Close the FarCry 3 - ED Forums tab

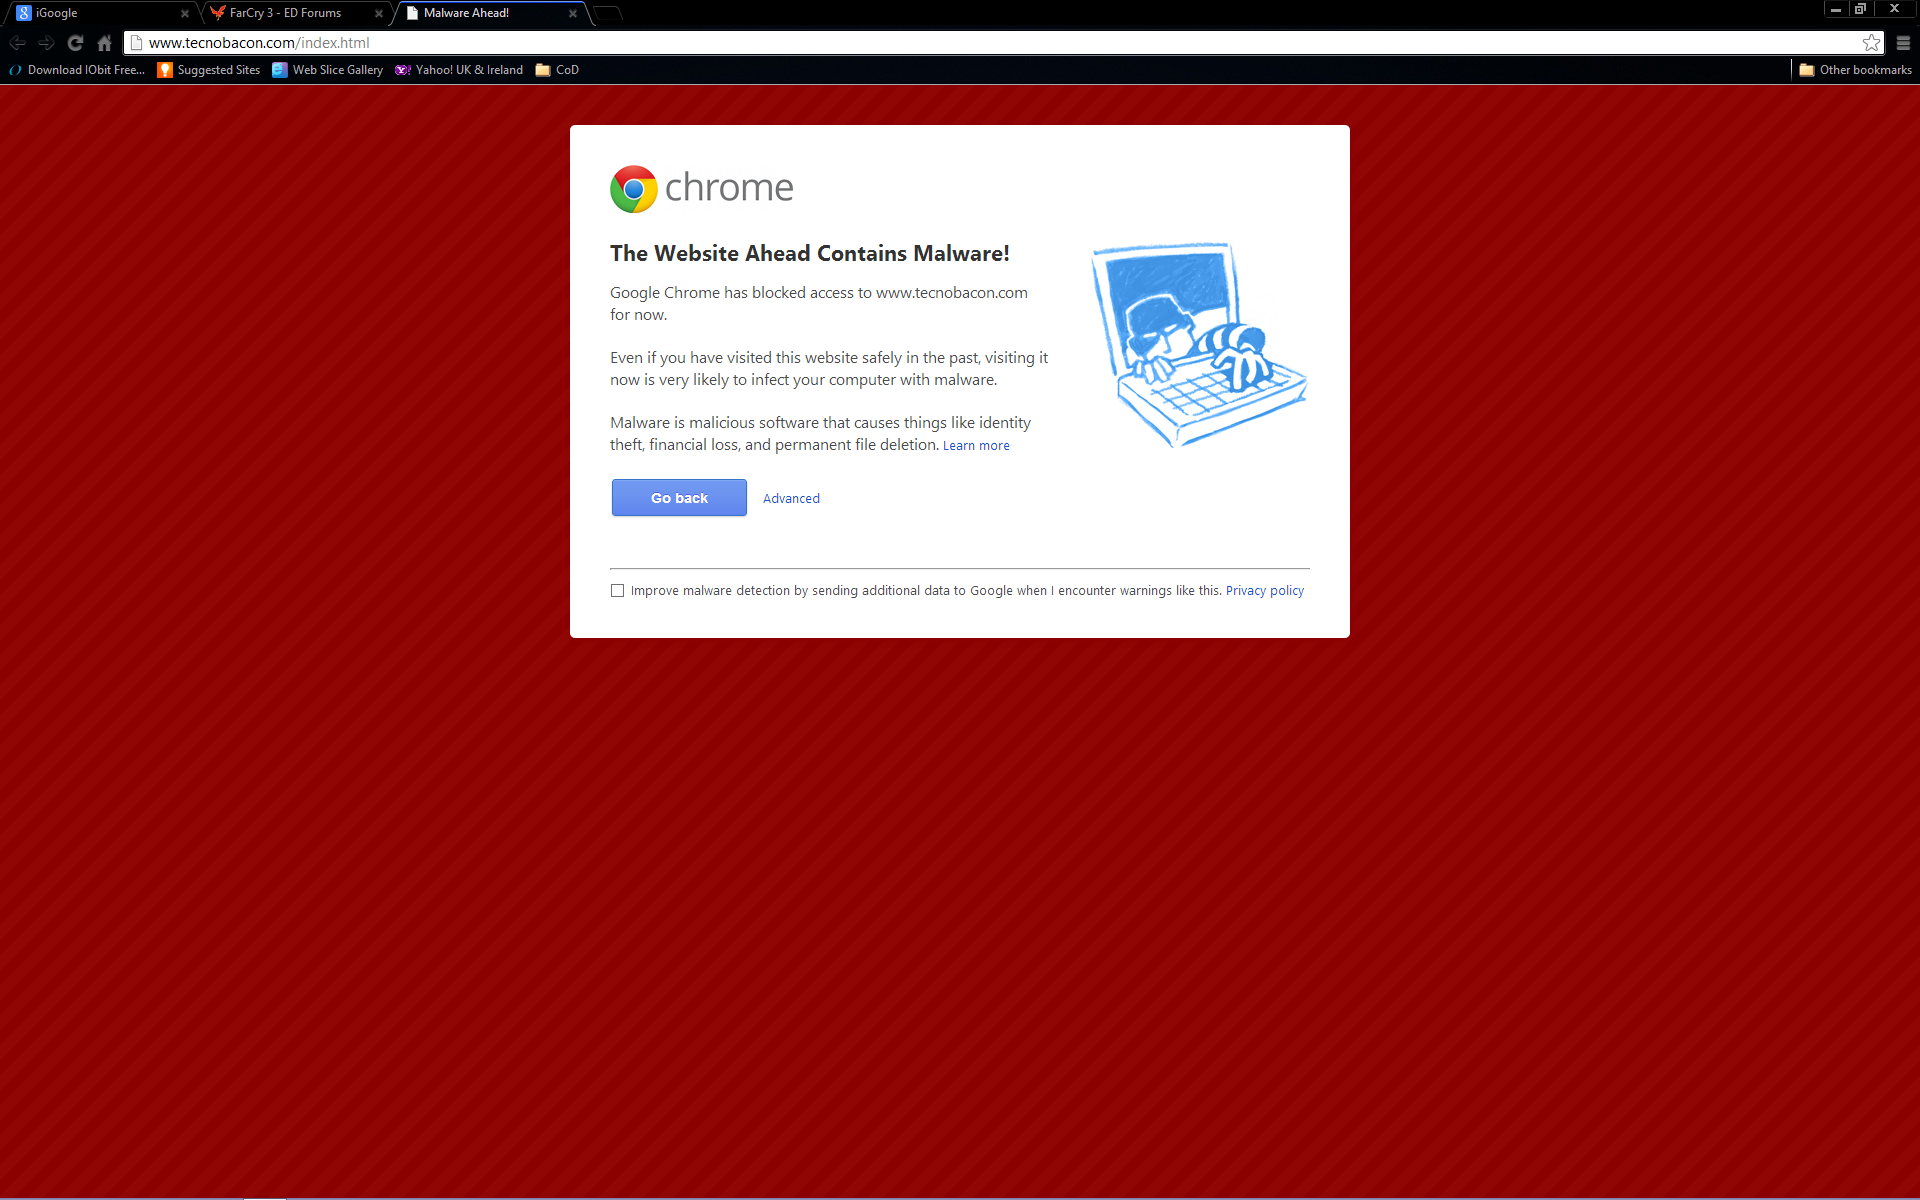click(378, 14)
